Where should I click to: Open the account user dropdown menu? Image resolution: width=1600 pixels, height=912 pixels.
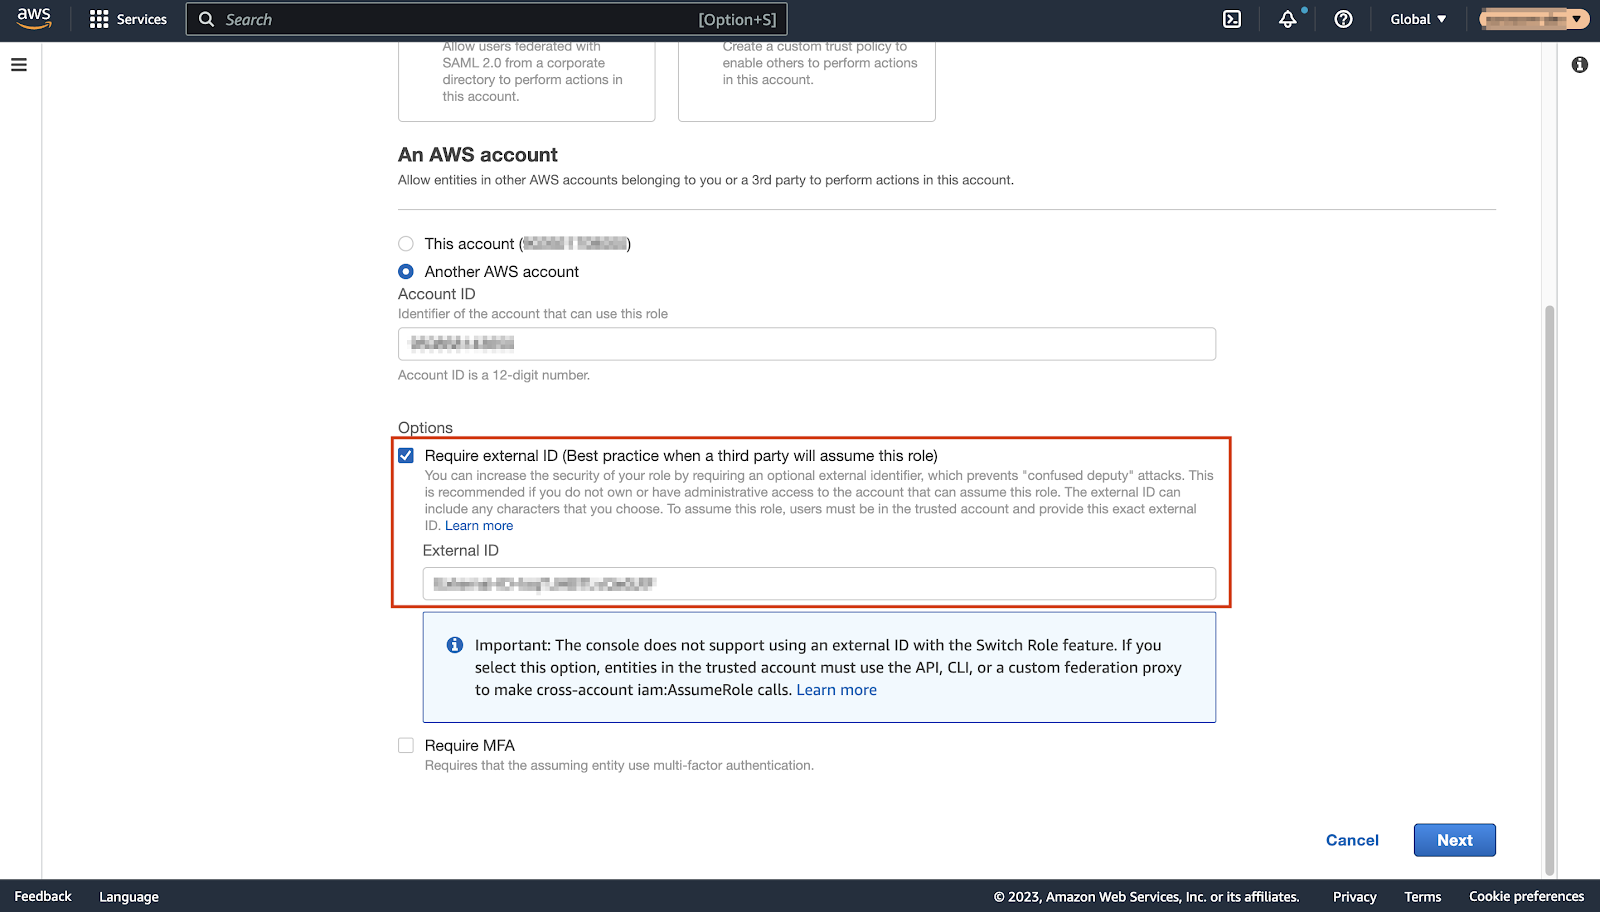(x=1534, y=19)
